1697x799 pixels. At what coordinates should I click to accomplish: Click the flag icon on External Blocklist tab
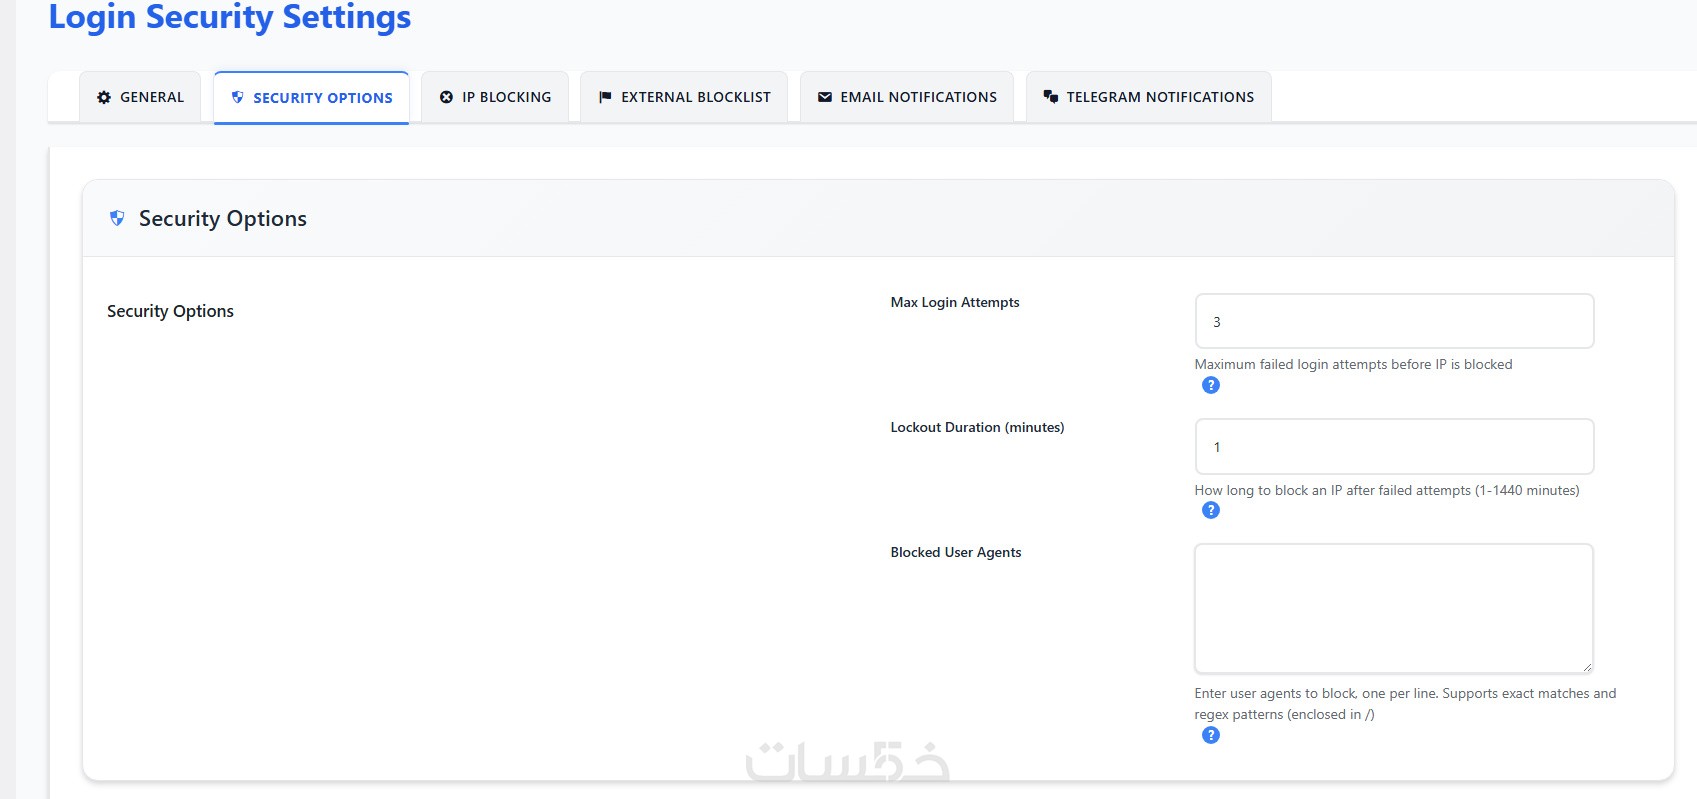point(605,97)
